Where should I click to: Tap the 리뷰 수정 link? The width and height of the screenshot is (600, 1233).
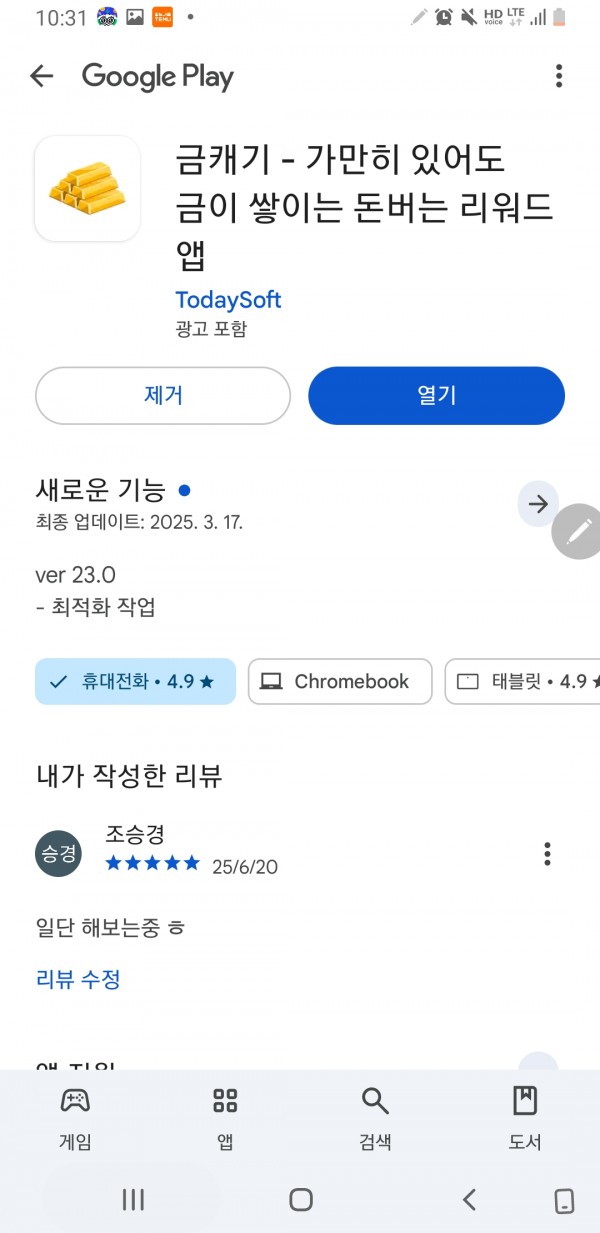coord(78,979)
